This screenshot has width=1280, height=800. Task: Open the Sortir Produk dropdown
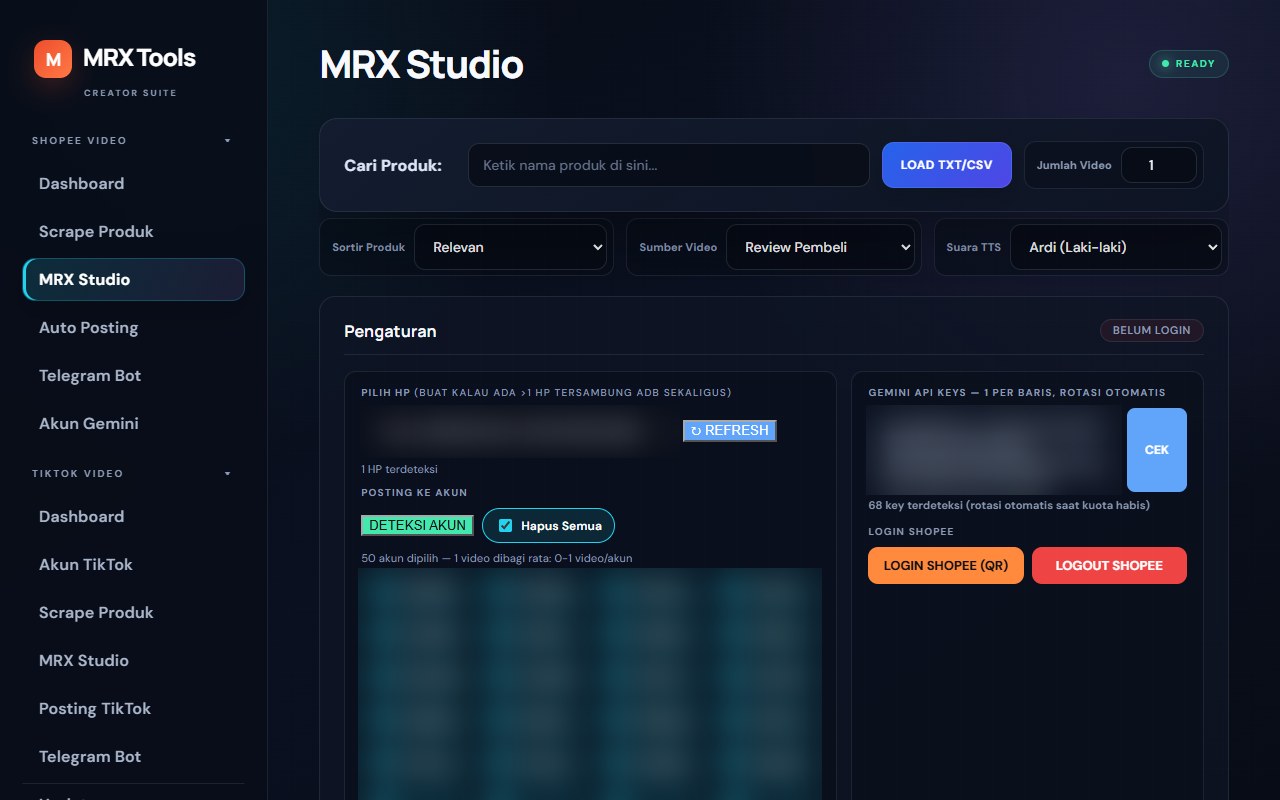pos(511,247)
